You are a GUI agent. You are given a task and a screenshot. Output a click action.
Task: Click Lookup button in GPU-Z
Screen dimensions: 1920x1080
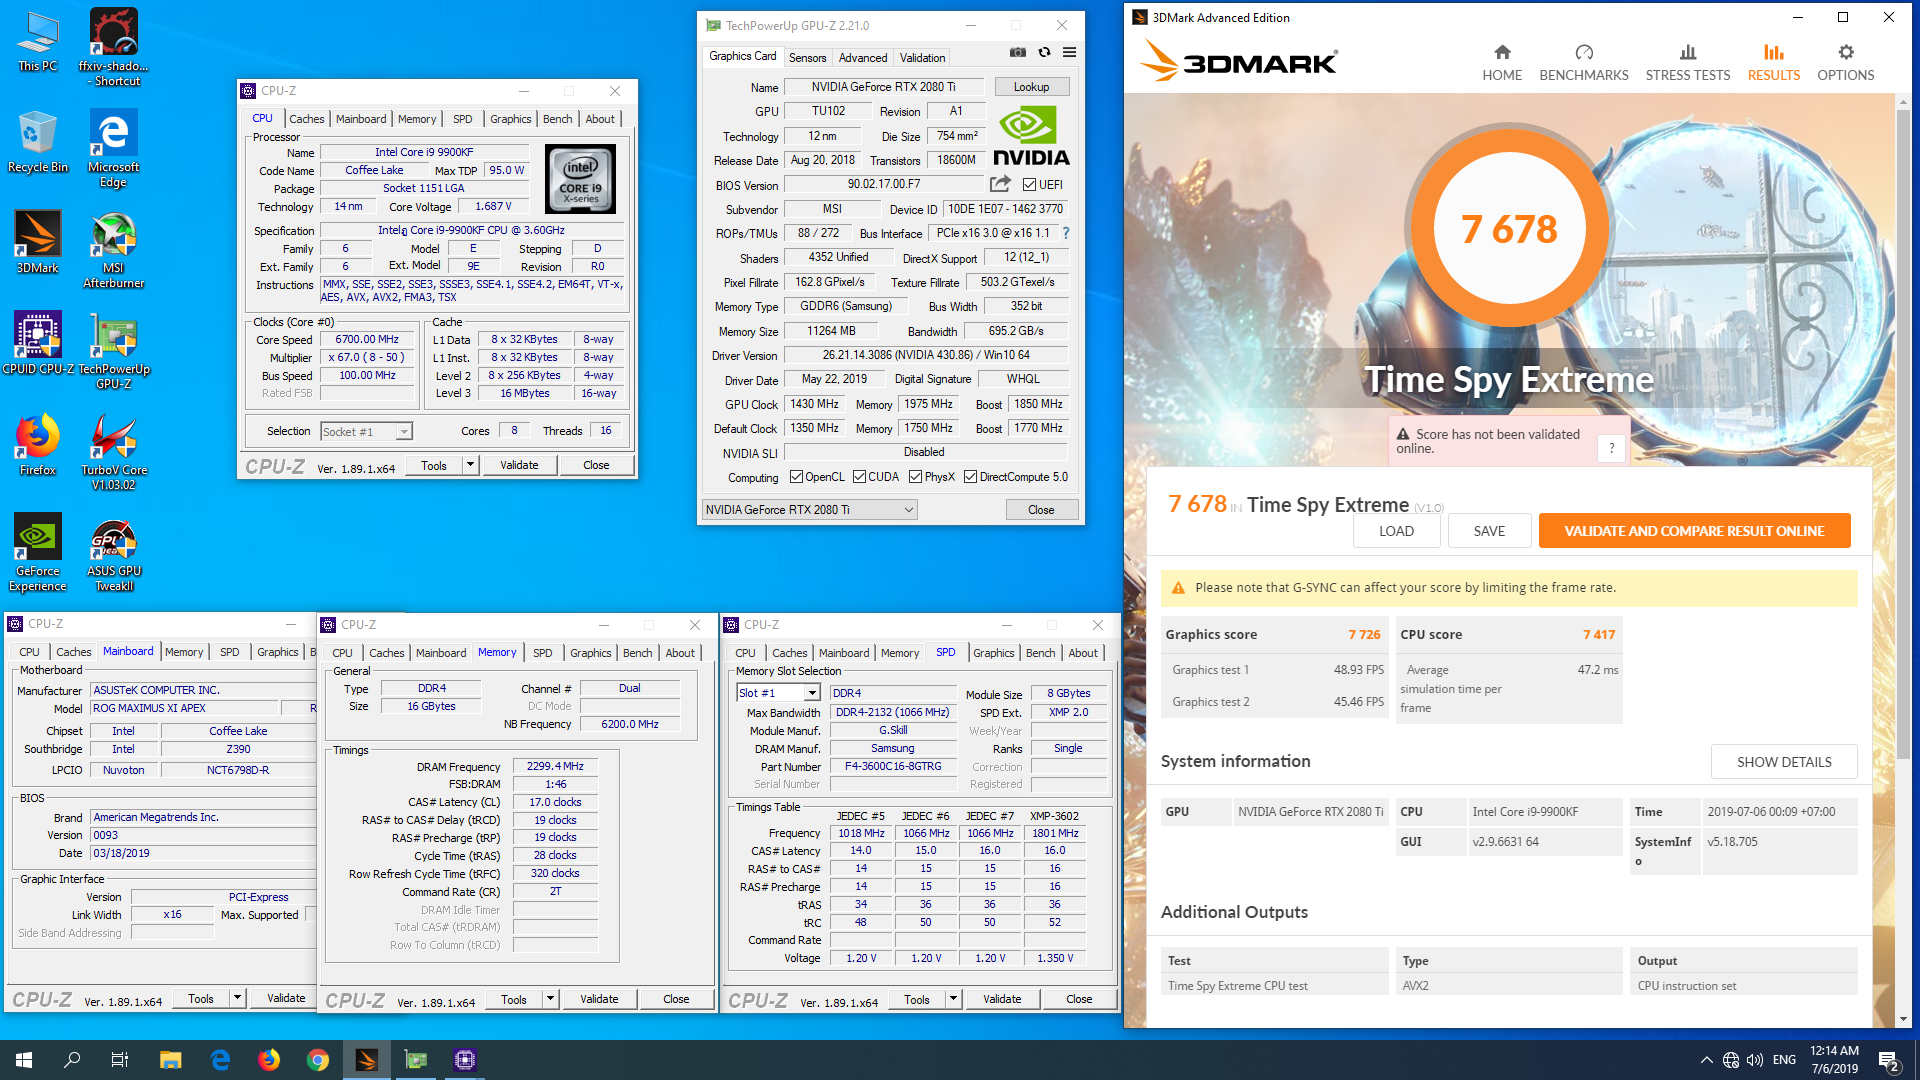point(1031,87)
